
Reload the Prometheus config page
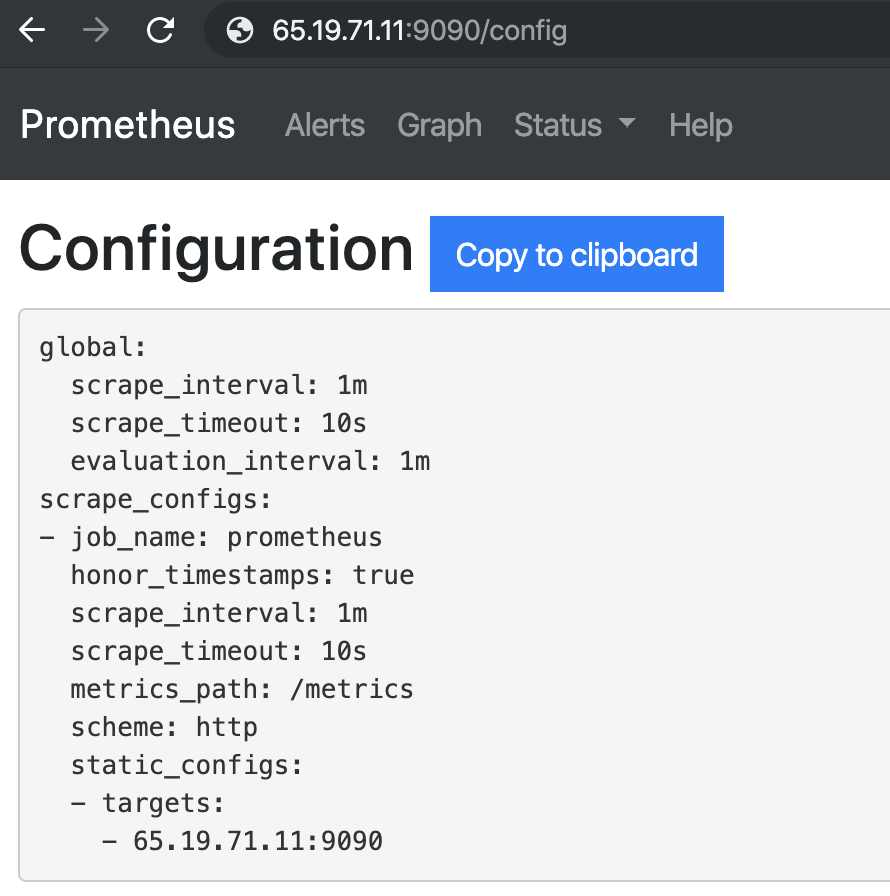click(160, 31)
